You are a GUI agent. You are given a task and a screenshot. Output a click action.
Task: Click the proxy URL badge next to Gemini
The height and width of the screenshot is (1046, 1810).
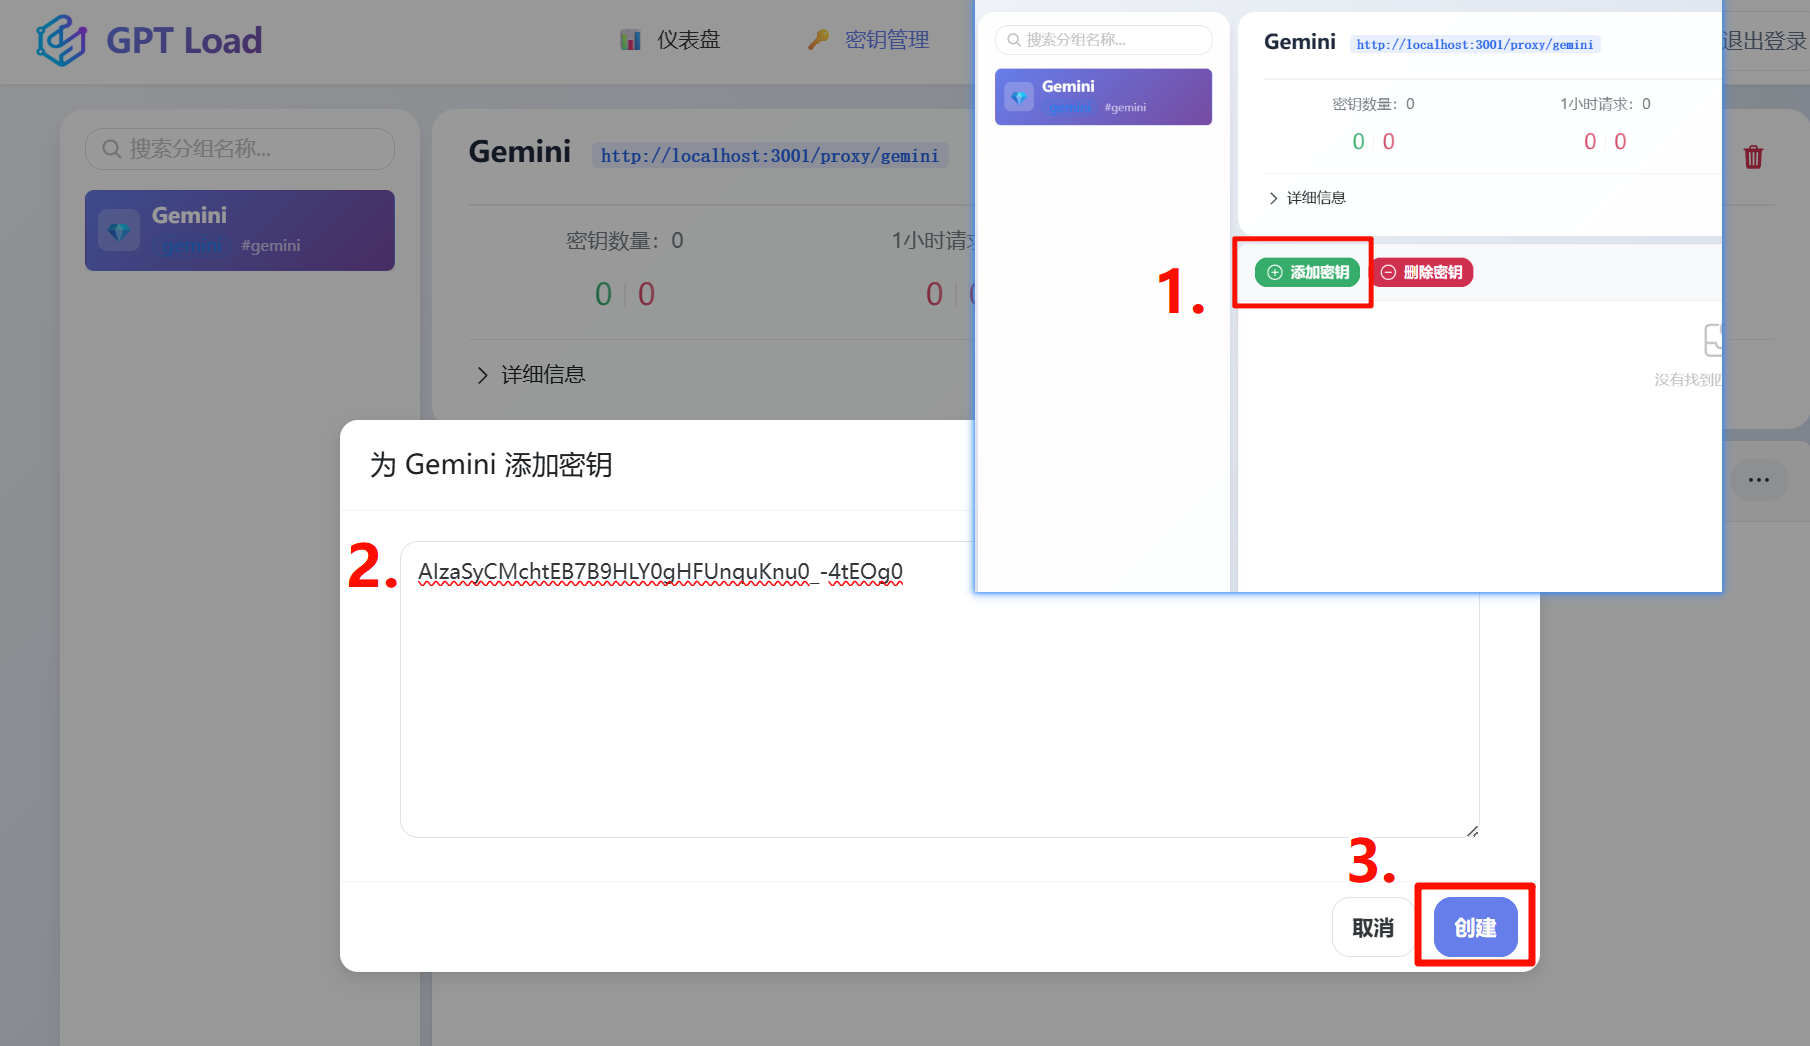[769, 155]
